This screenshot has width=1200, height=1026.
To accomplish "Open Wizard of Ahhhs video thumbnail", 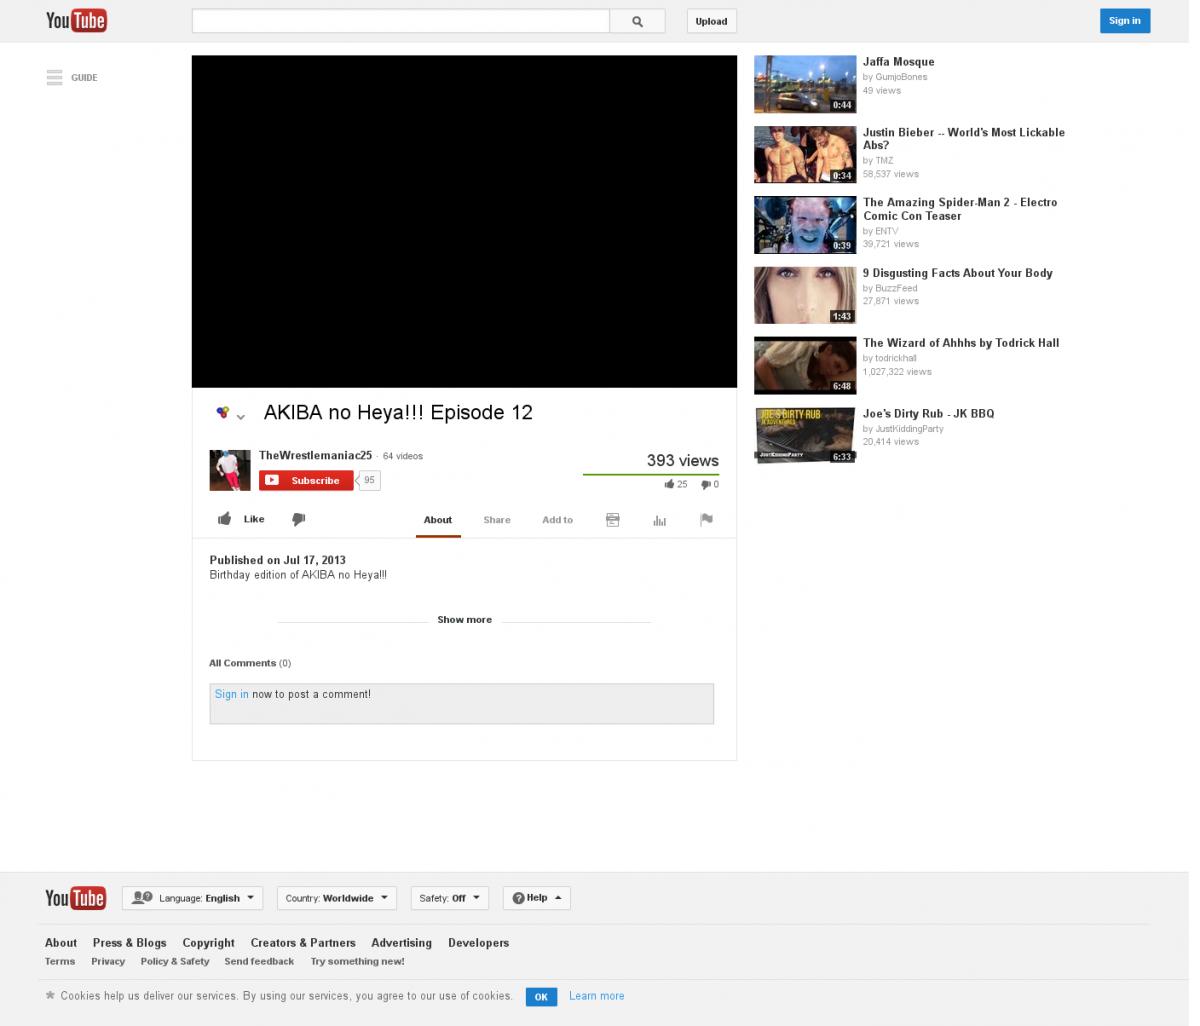I will (805, 365).
